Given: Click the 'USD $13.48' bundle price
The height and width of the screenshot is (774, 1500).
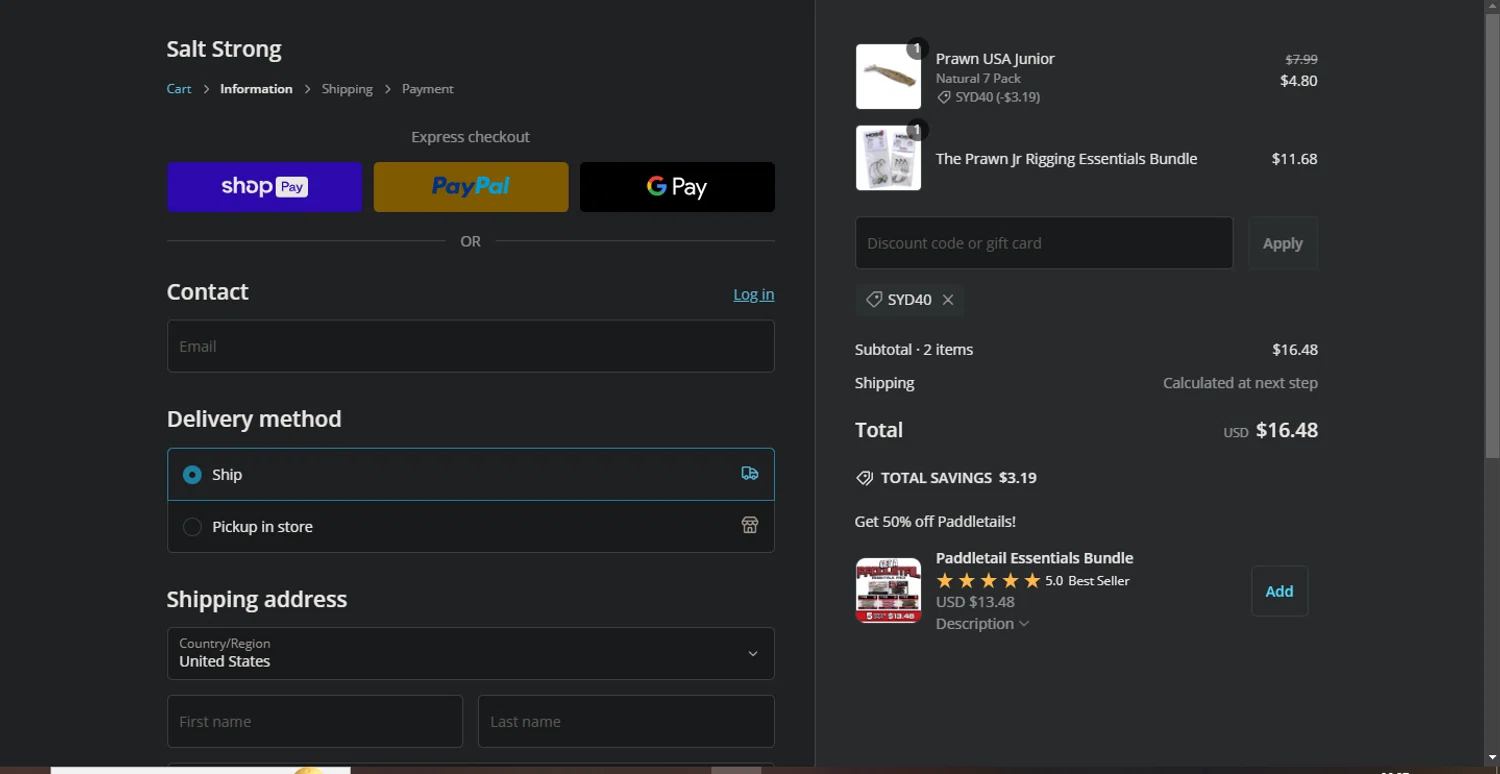Looking at the screenshot, I should 975,602.
